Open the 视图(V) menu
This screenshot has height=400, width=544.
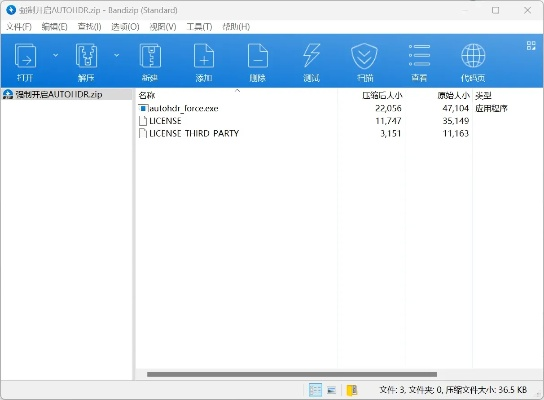pyautogui.click(x=163, y=27)
